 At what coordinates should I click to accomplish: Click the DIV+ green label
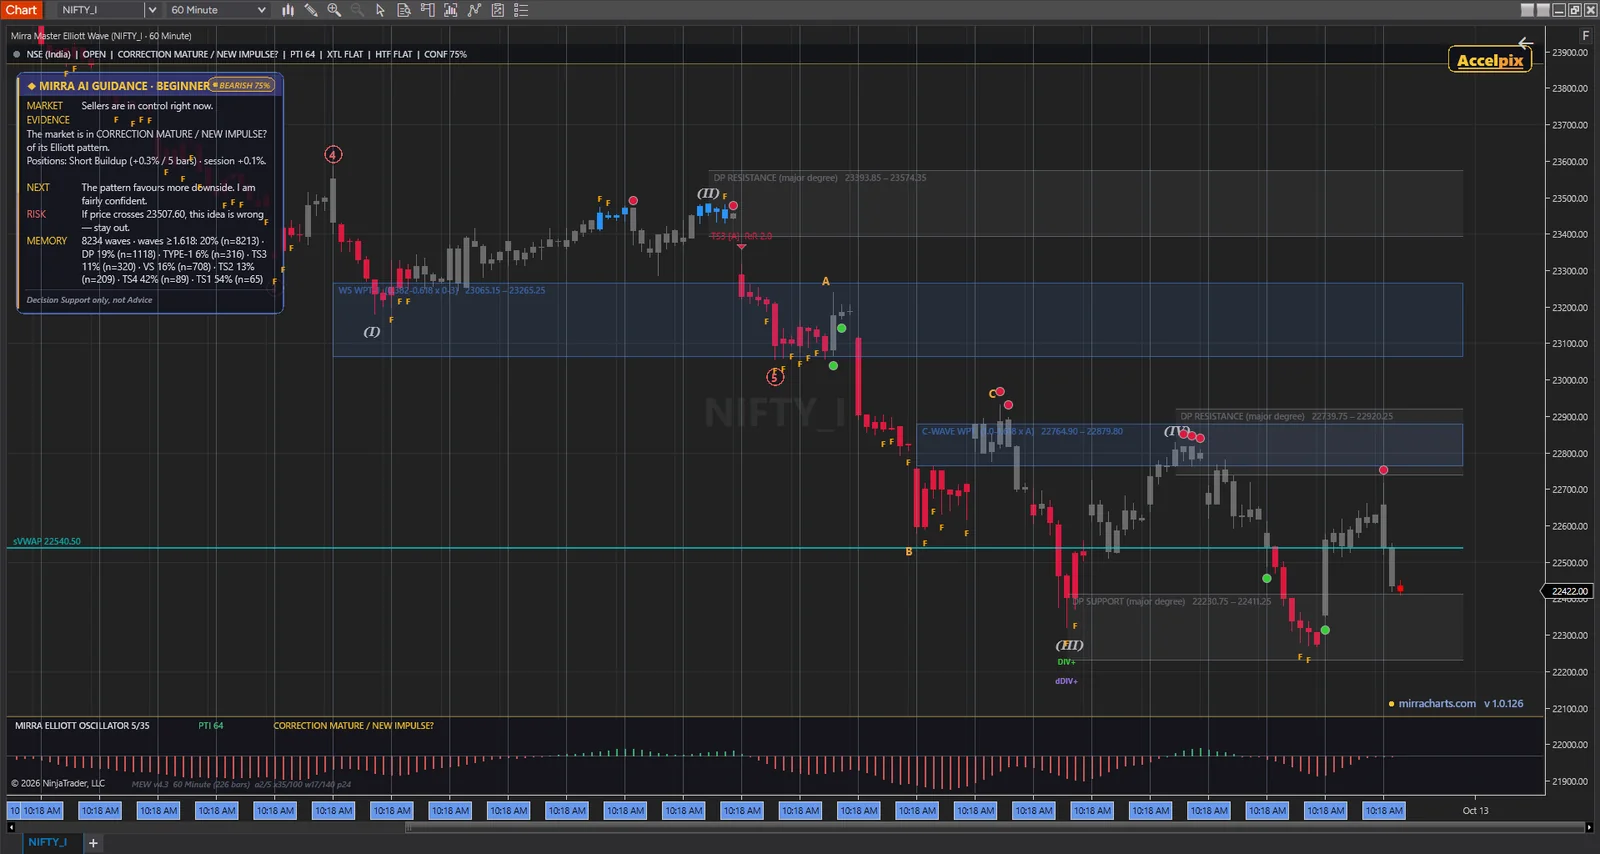(1066, 662)
